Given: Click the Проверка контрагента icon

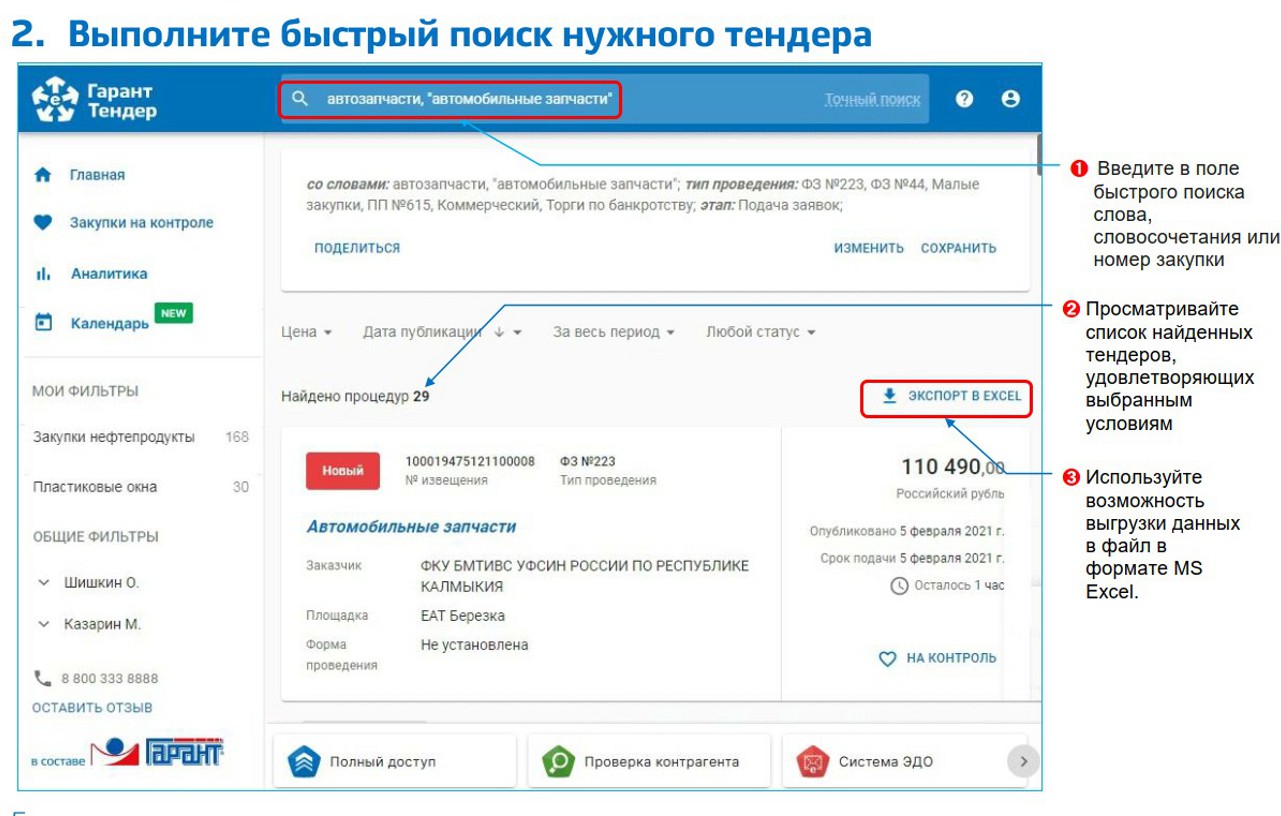Looking at the screenshot, I should click(558, 762).
